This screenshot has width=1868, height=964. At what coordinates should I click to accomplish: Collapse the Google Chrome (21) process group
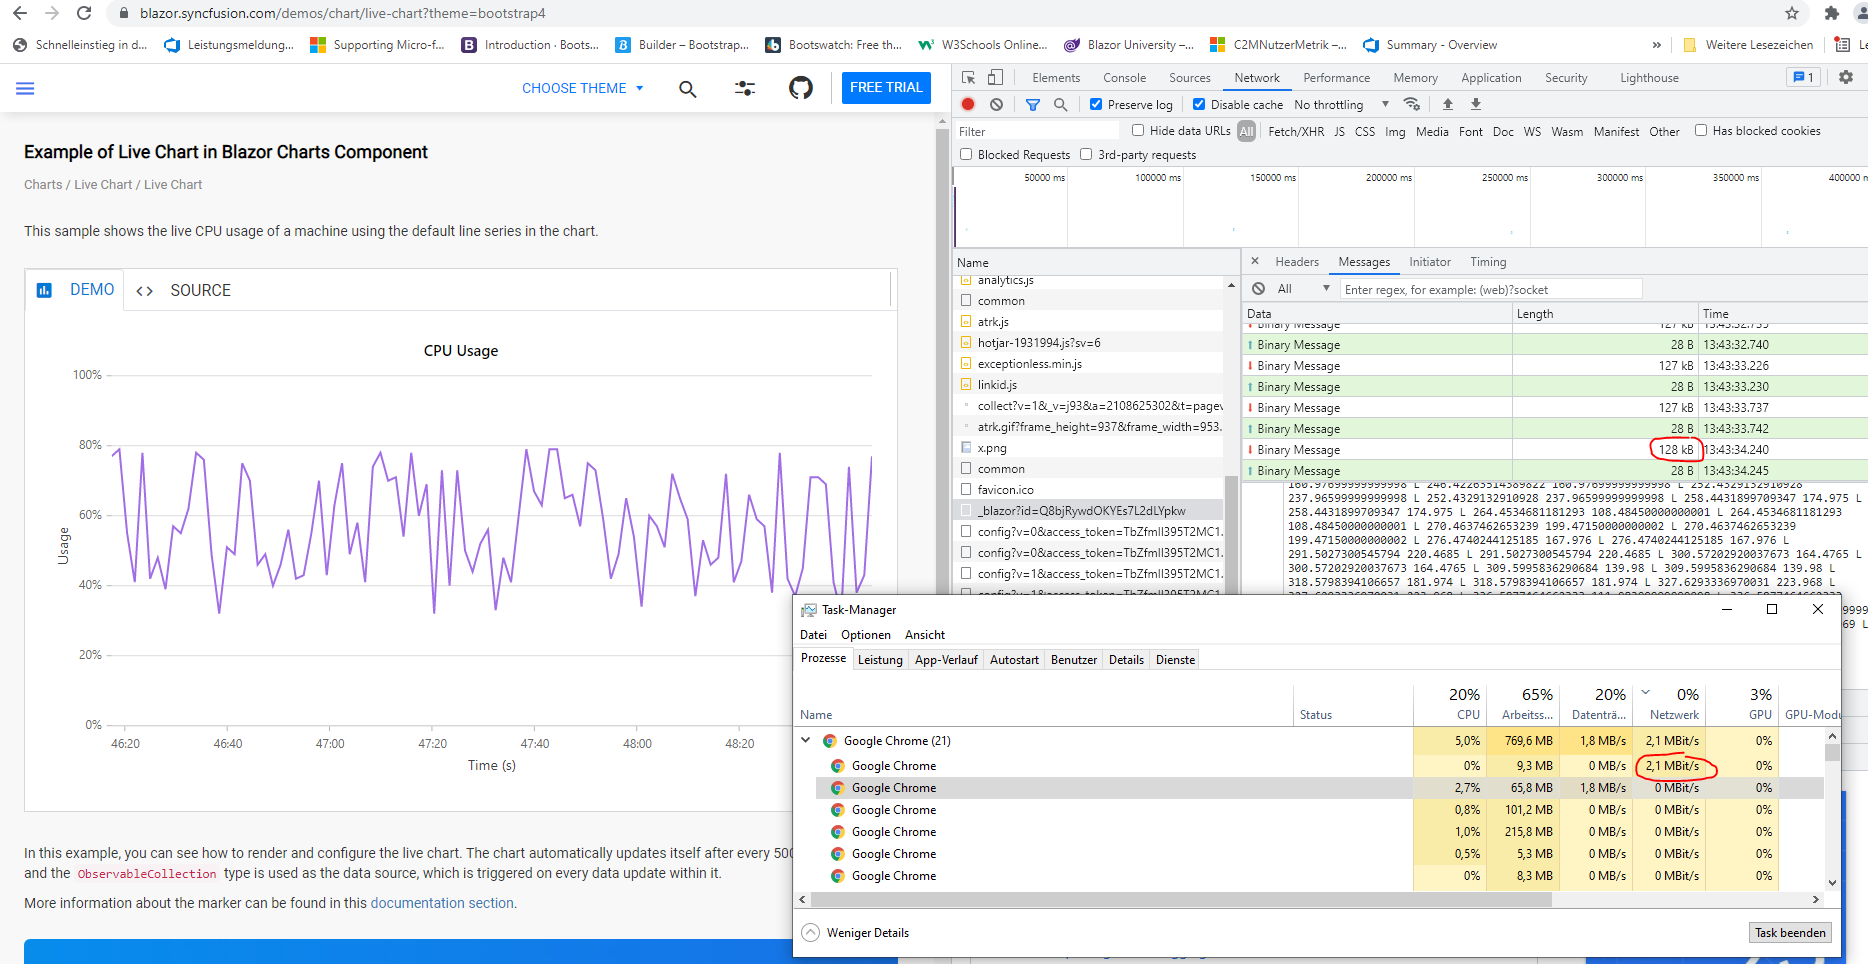pyautogui.click(x=806, y=741)
